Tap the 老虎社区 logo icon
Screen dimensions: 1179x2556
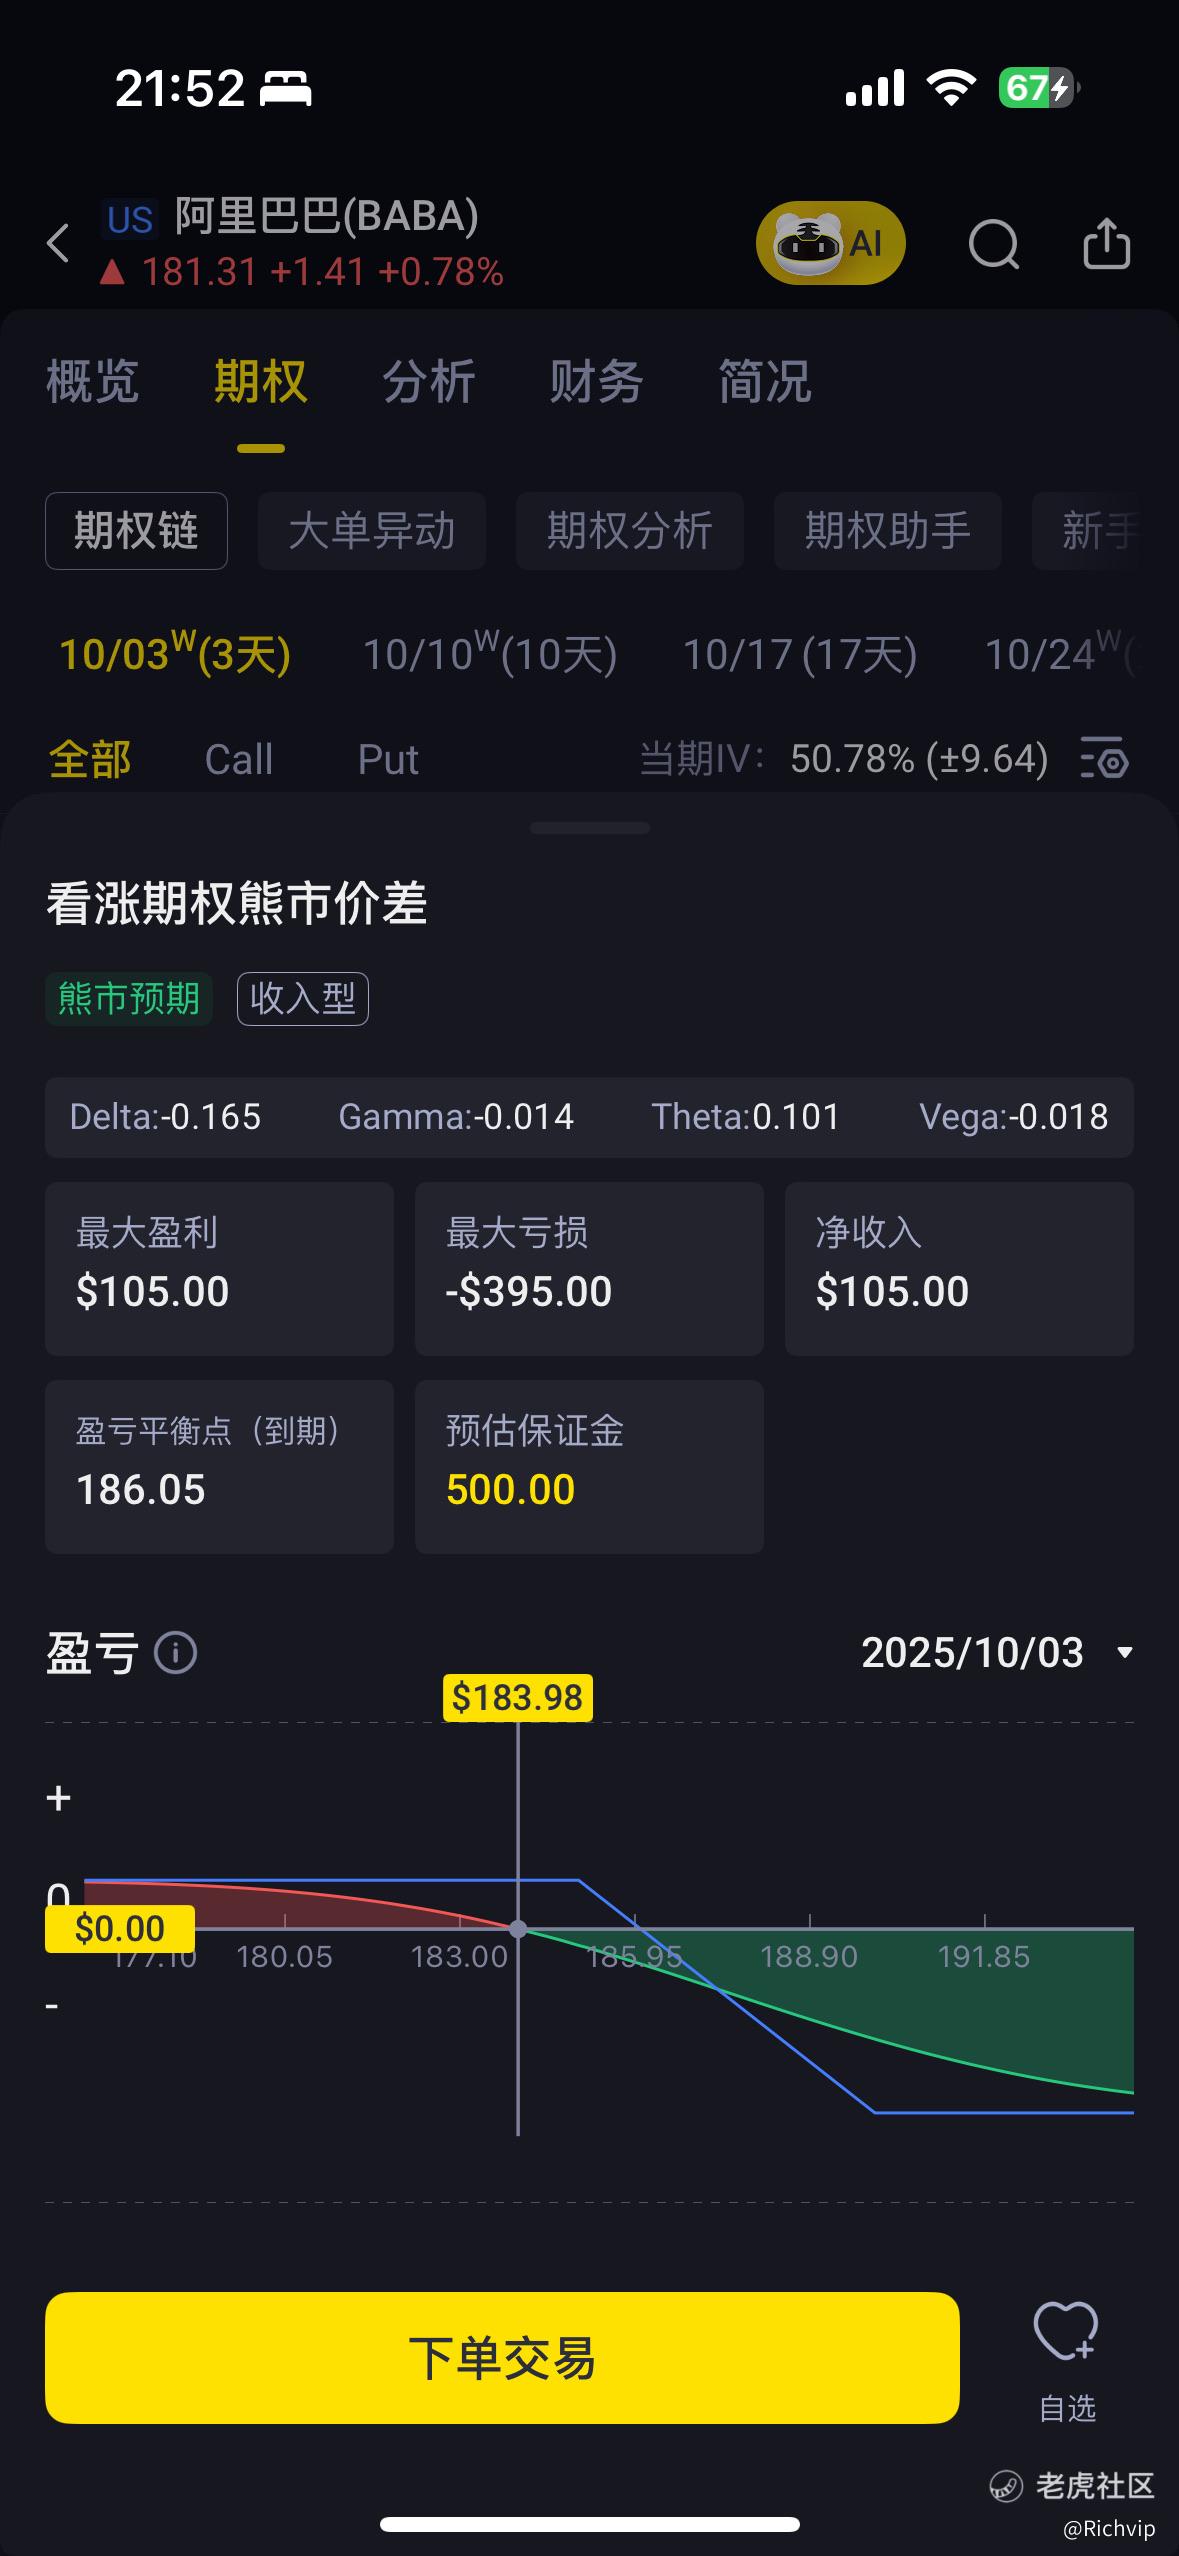click(1005, 2486)
